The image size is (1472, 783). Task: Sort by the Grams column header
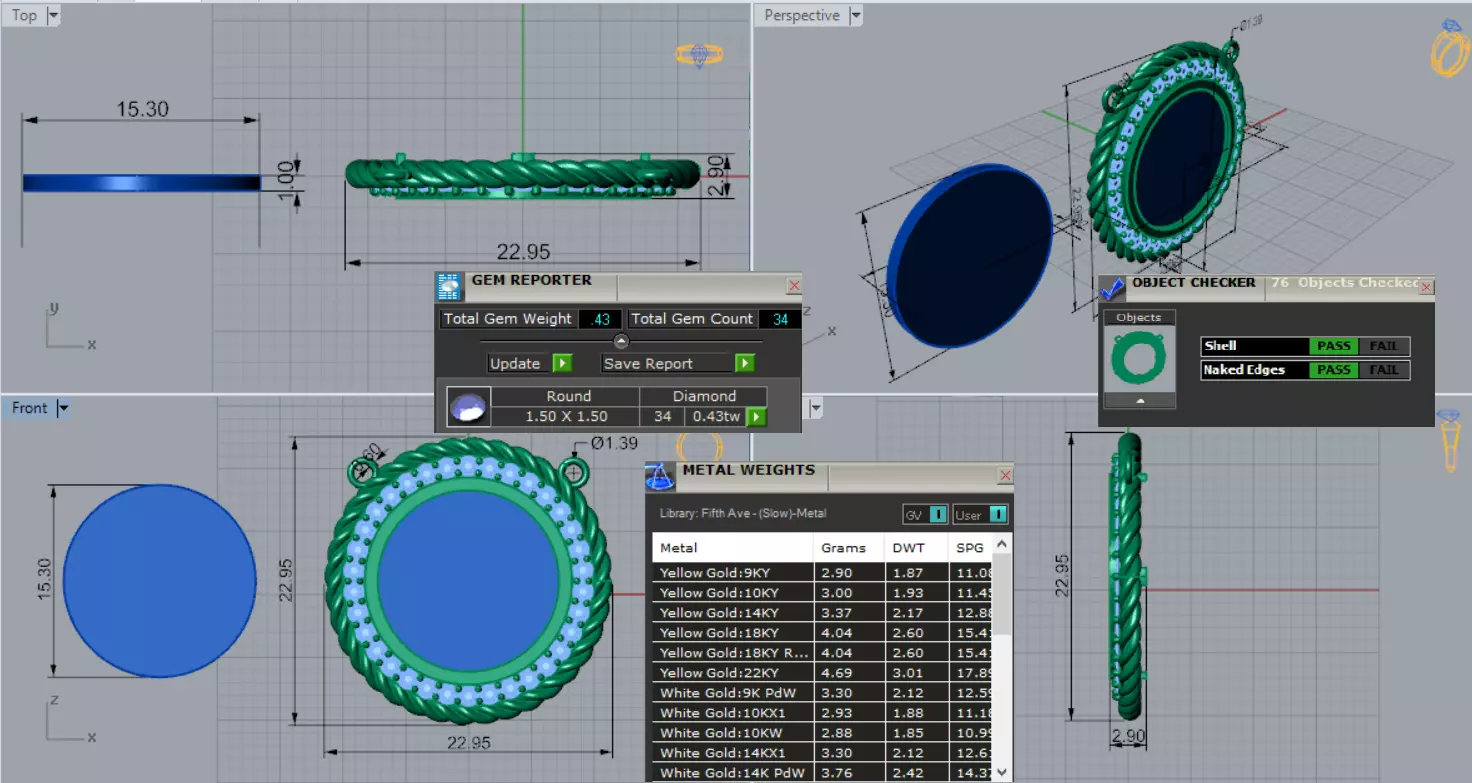(x=849, y=548)
